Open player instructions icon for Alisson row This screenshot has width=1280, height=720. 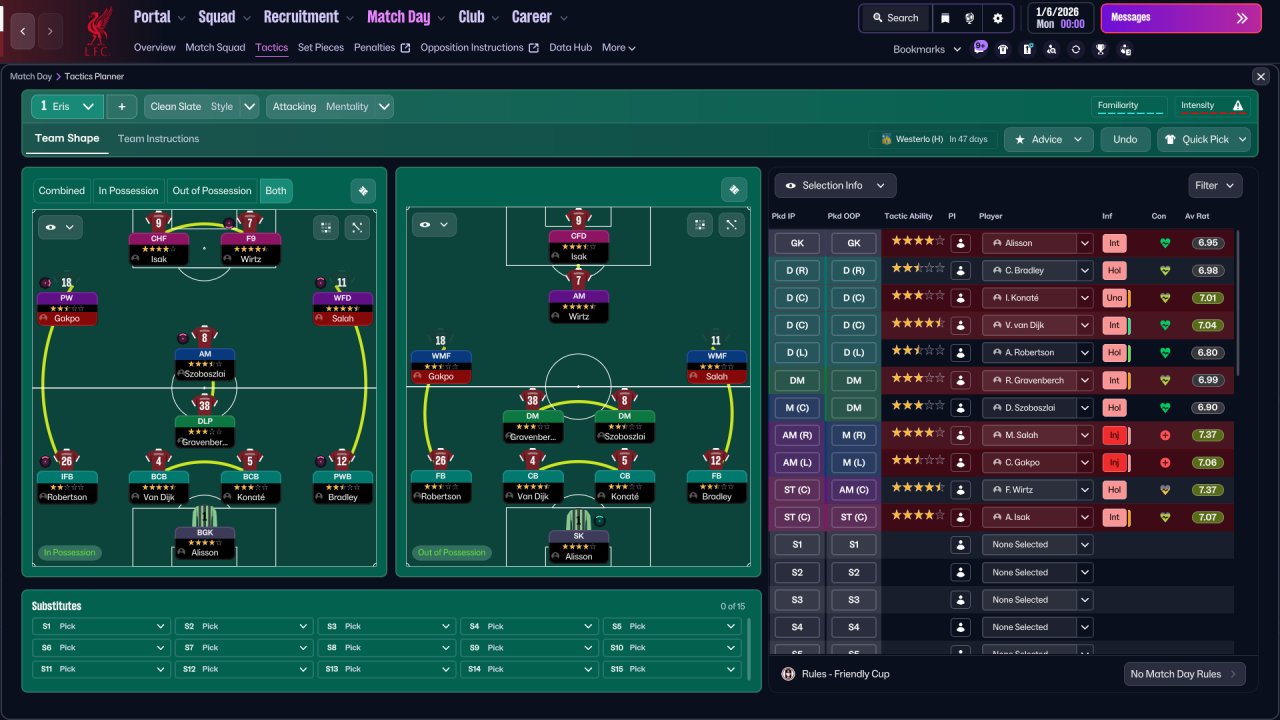tap(960, 243)
